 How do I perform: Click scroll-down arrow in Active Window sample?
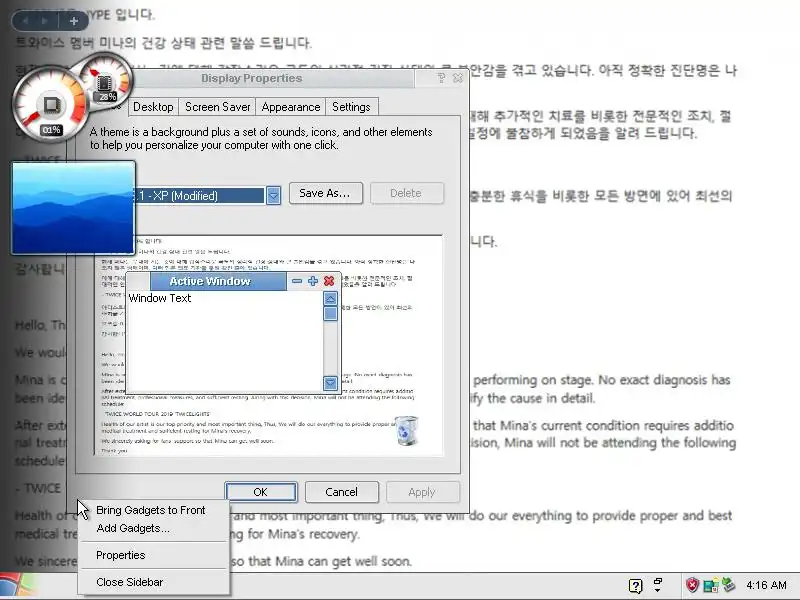330,383
